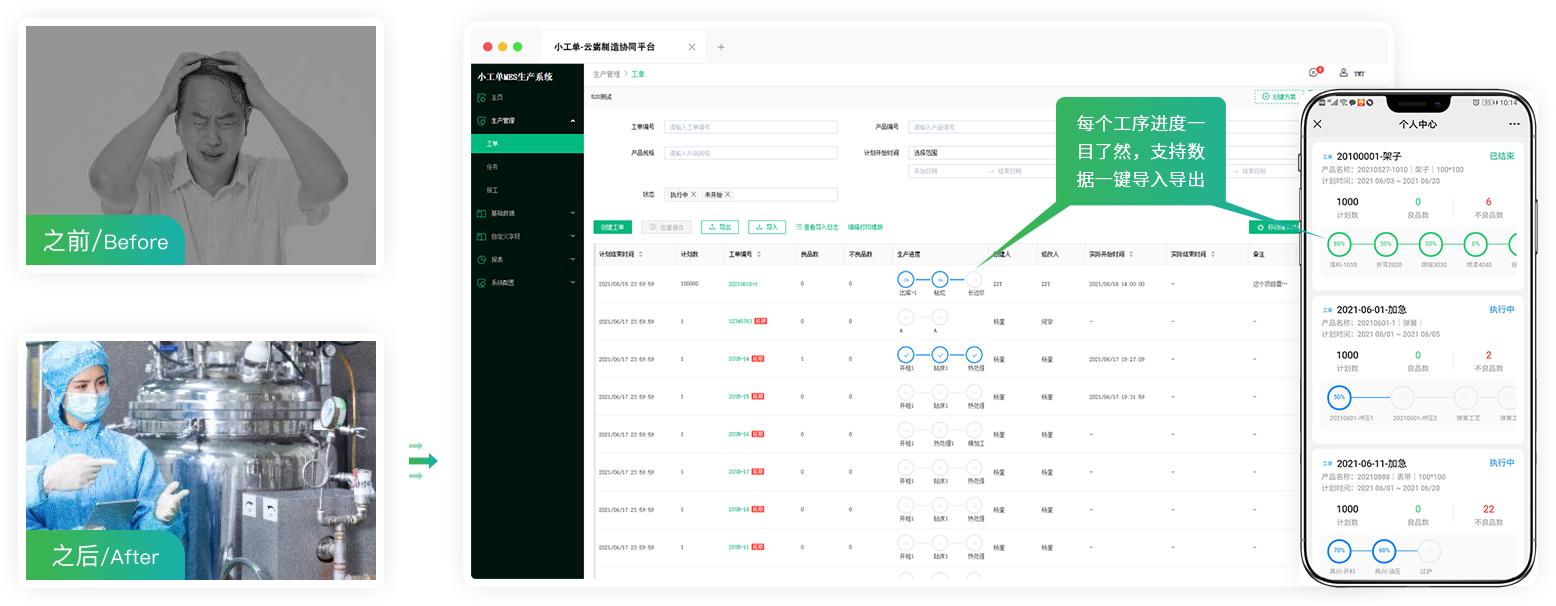Screen dimensions: 1556x606
Task: Open work order link 20210618-1
Action: [x=743, y=284]
